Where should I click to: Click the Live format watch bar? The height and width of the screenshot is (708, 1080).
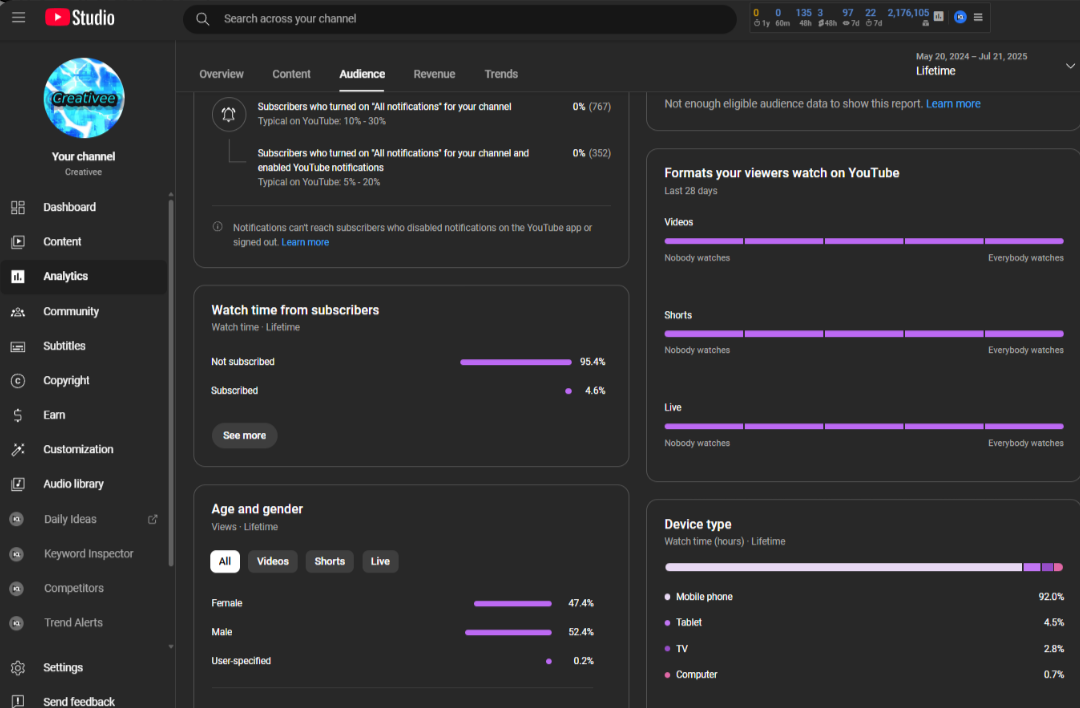click(864, 426)
